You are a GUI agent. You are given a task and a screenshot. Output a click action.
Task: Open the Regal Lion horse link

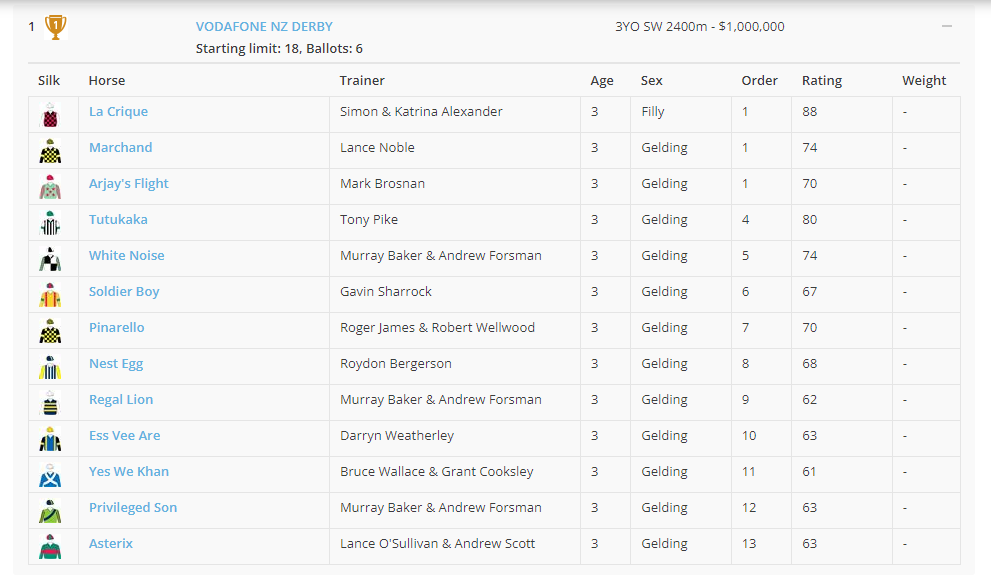tap(121, 399)
